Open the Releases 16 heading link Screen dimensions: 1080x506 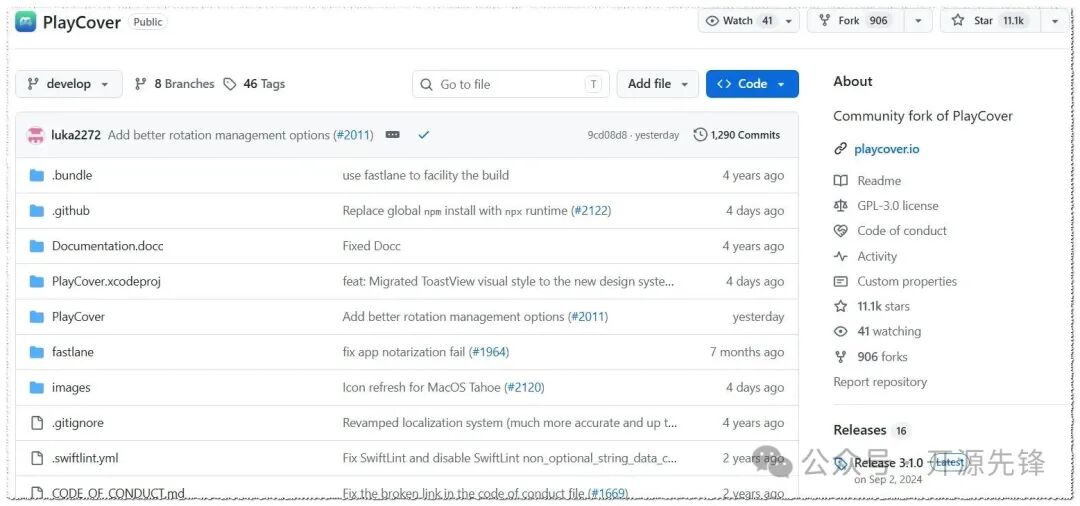872,430
